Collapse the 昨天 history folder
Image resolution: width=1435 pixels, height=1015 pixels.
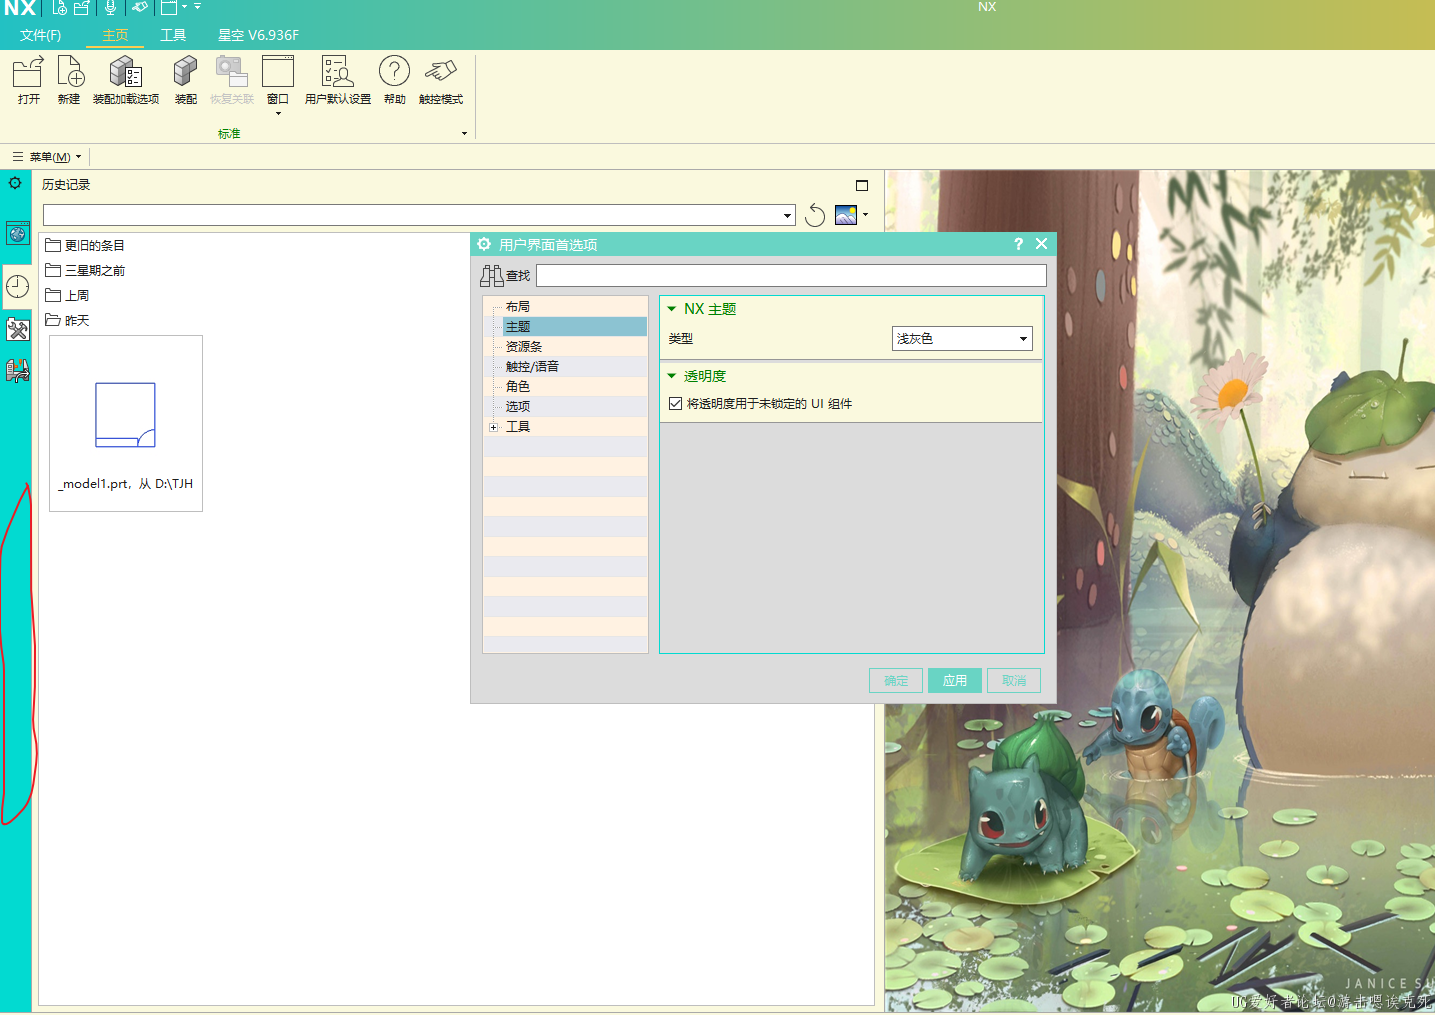[67, 320]
